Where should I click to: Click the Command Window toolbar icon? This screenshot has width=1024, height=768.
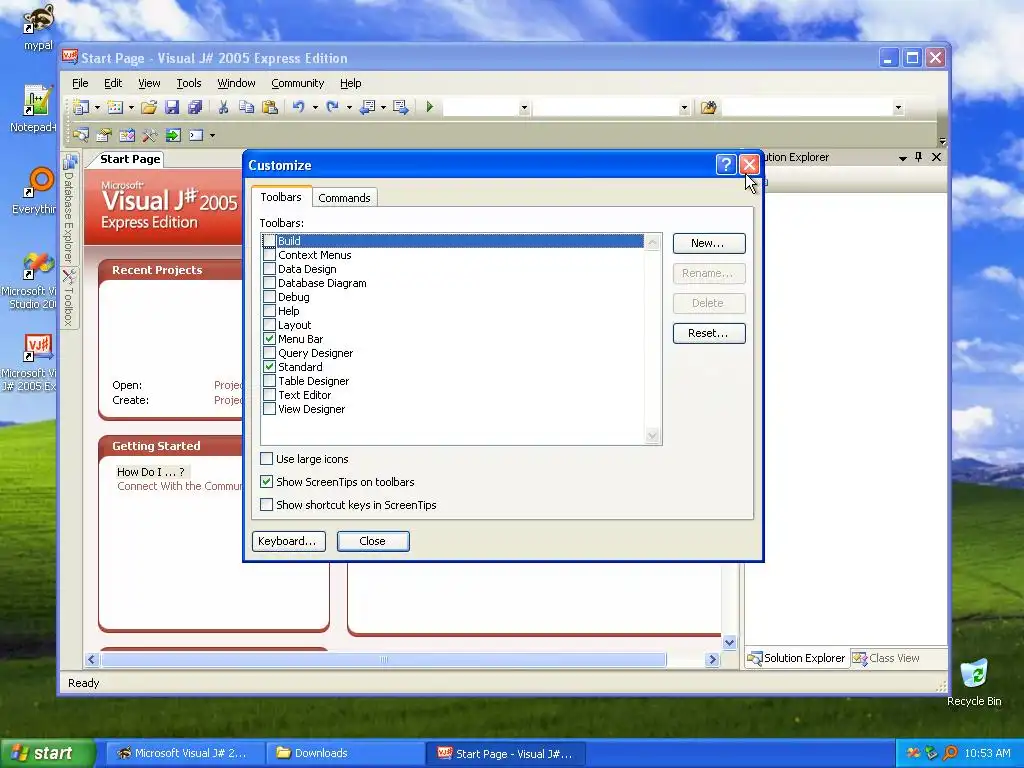click(x=196, y=135)
